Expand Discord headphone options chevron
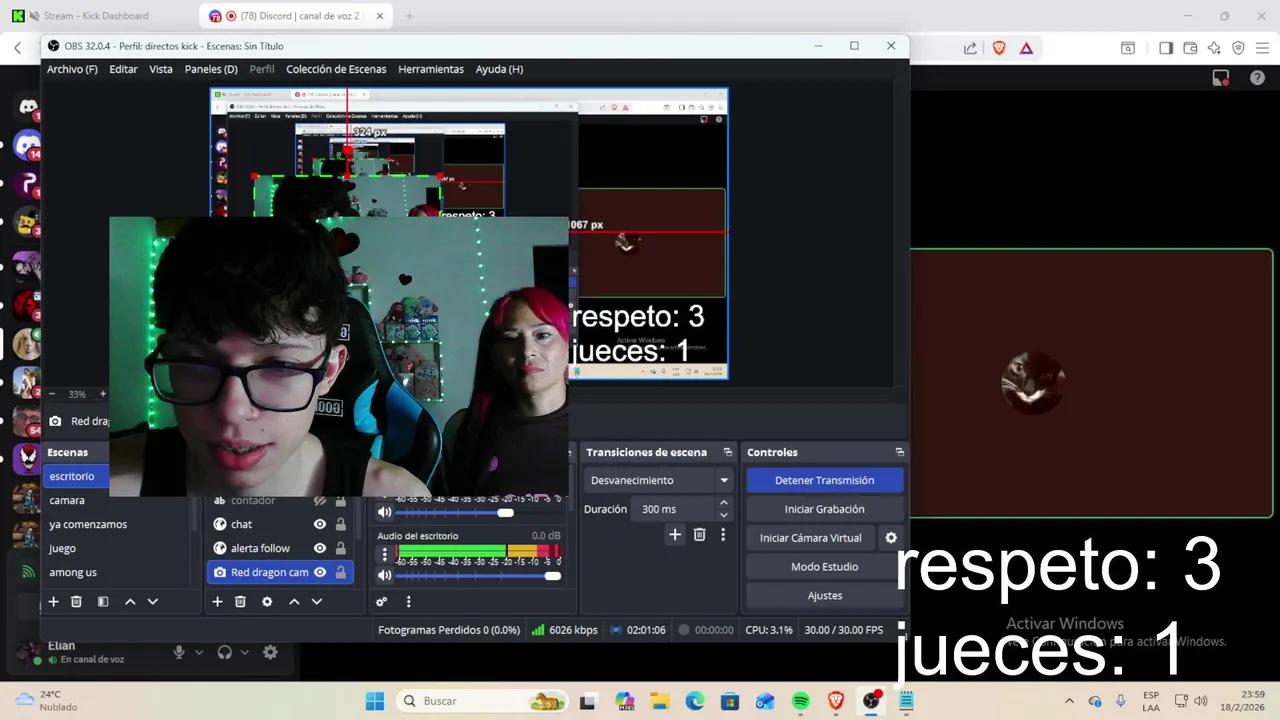 [245, 652]
